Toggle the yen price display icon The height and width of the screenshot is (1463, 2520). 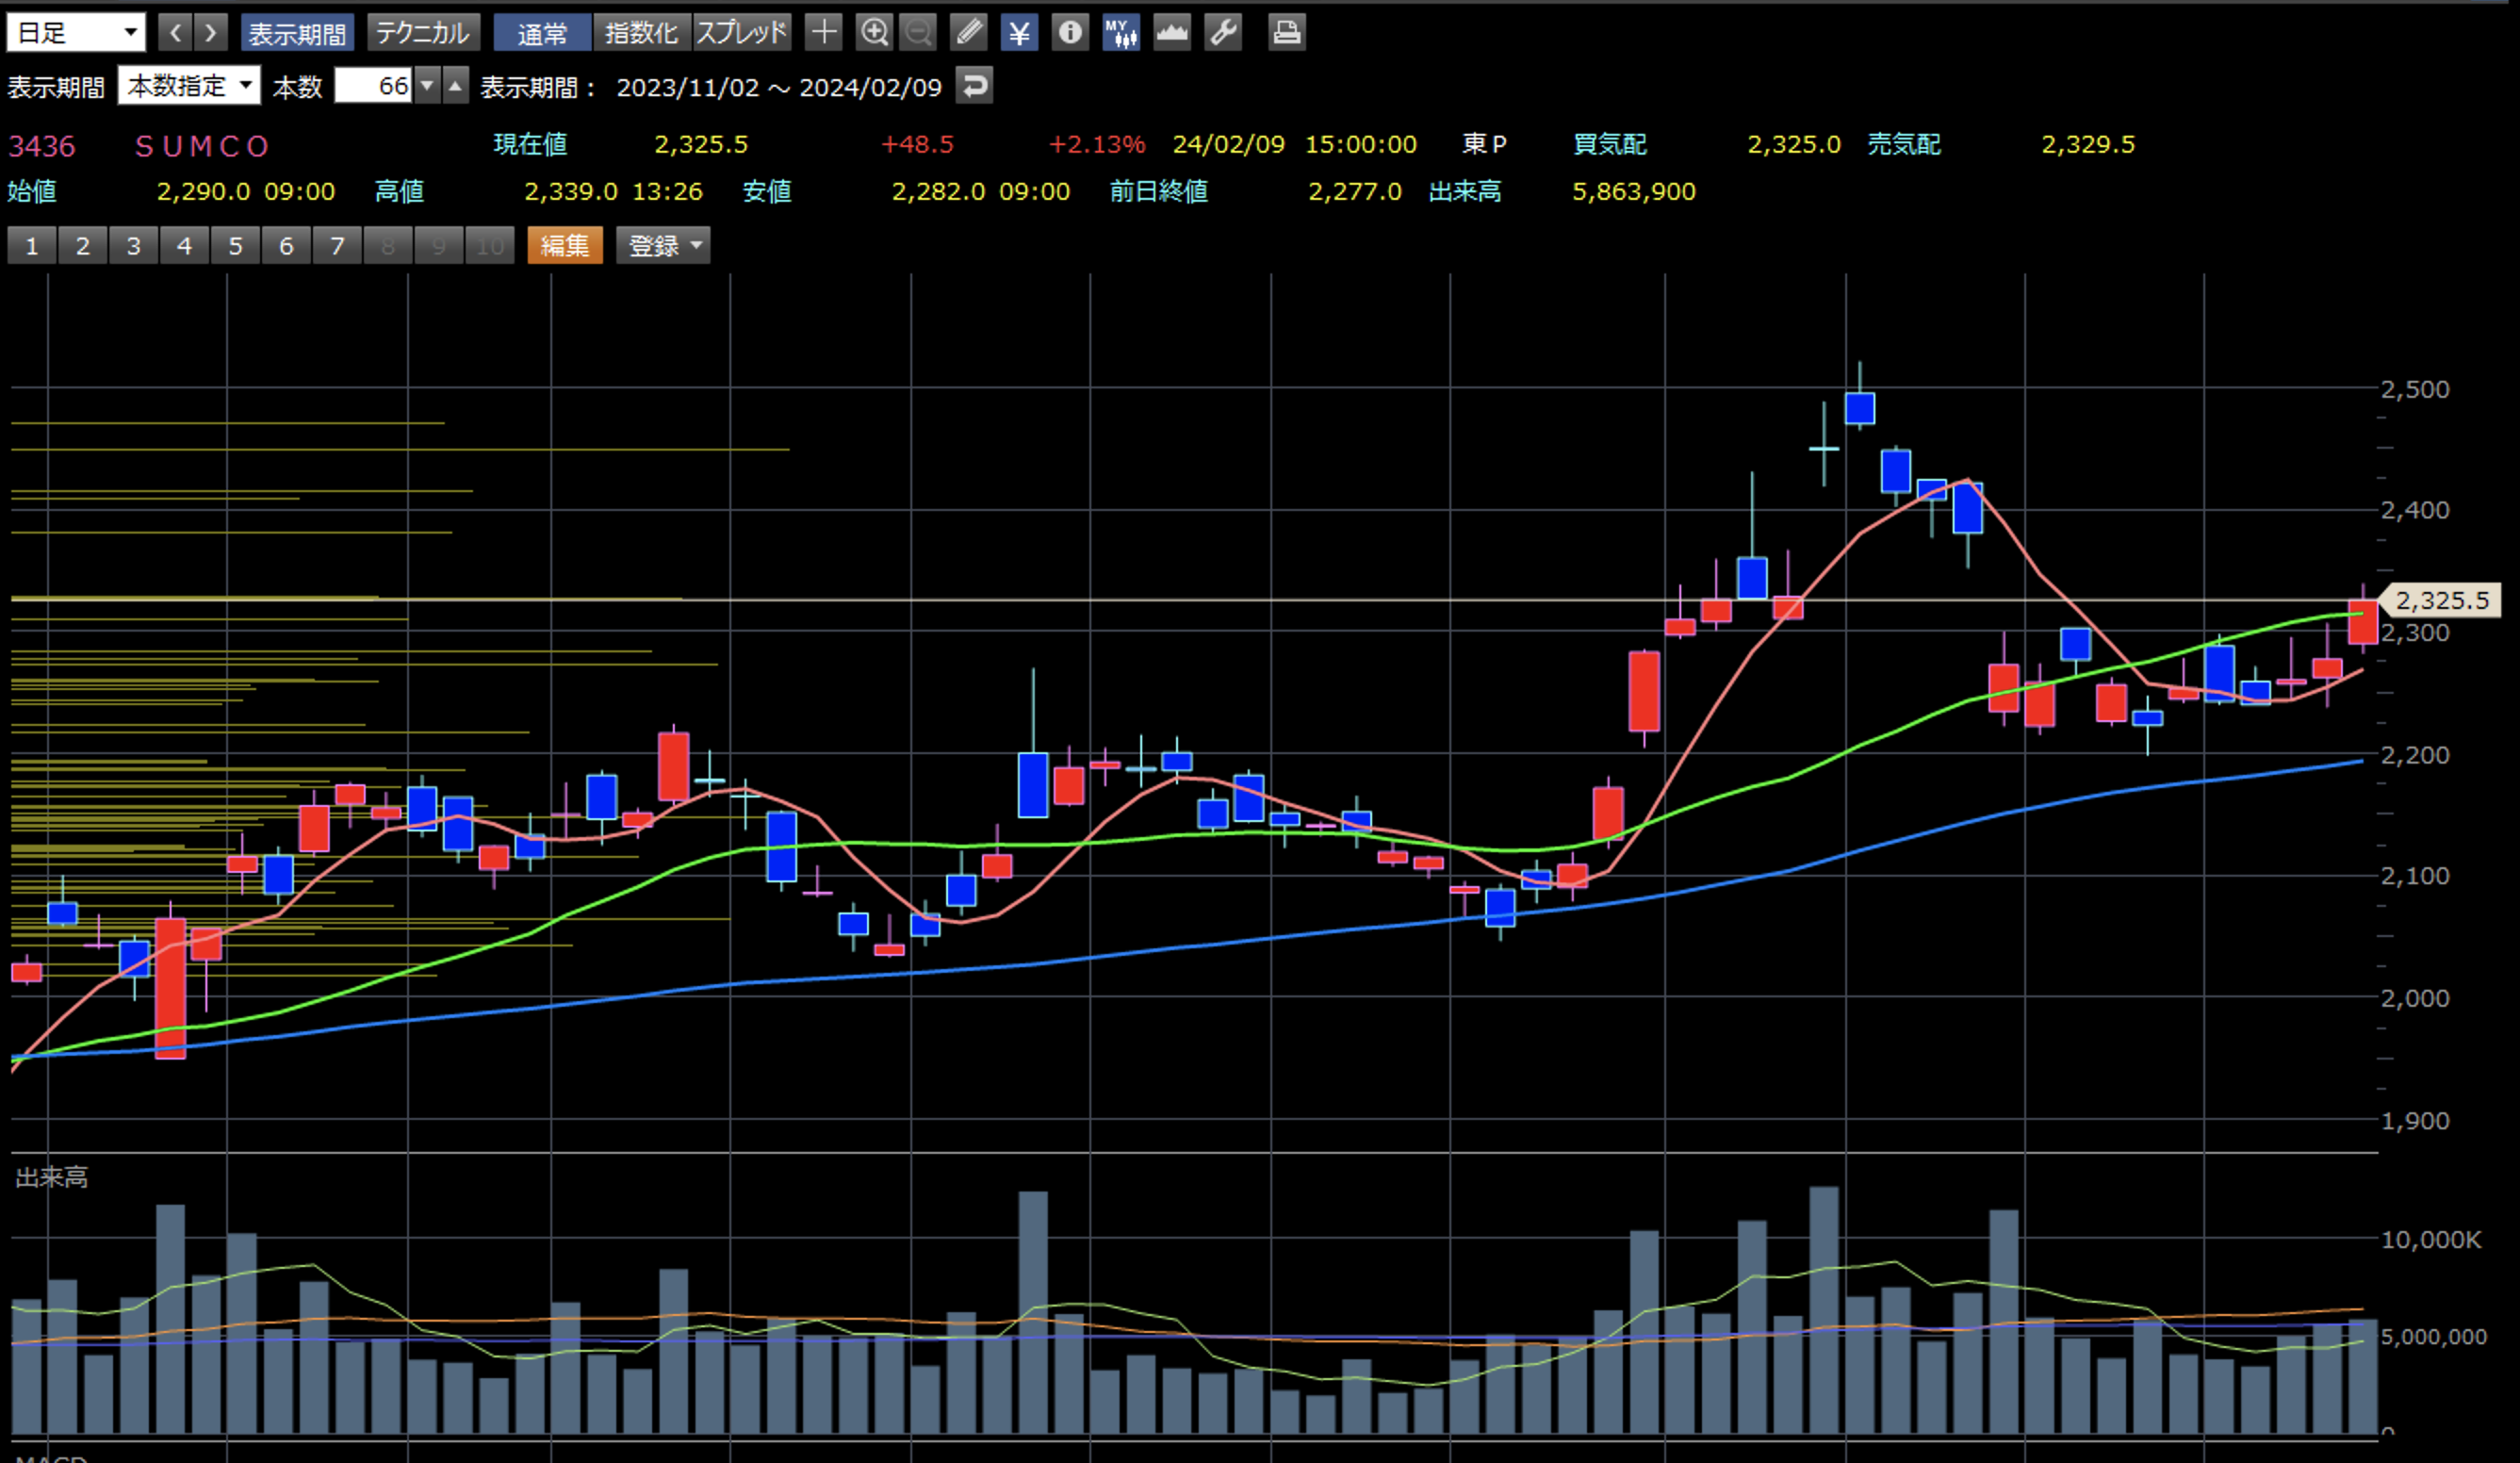tap(1019, 33)
